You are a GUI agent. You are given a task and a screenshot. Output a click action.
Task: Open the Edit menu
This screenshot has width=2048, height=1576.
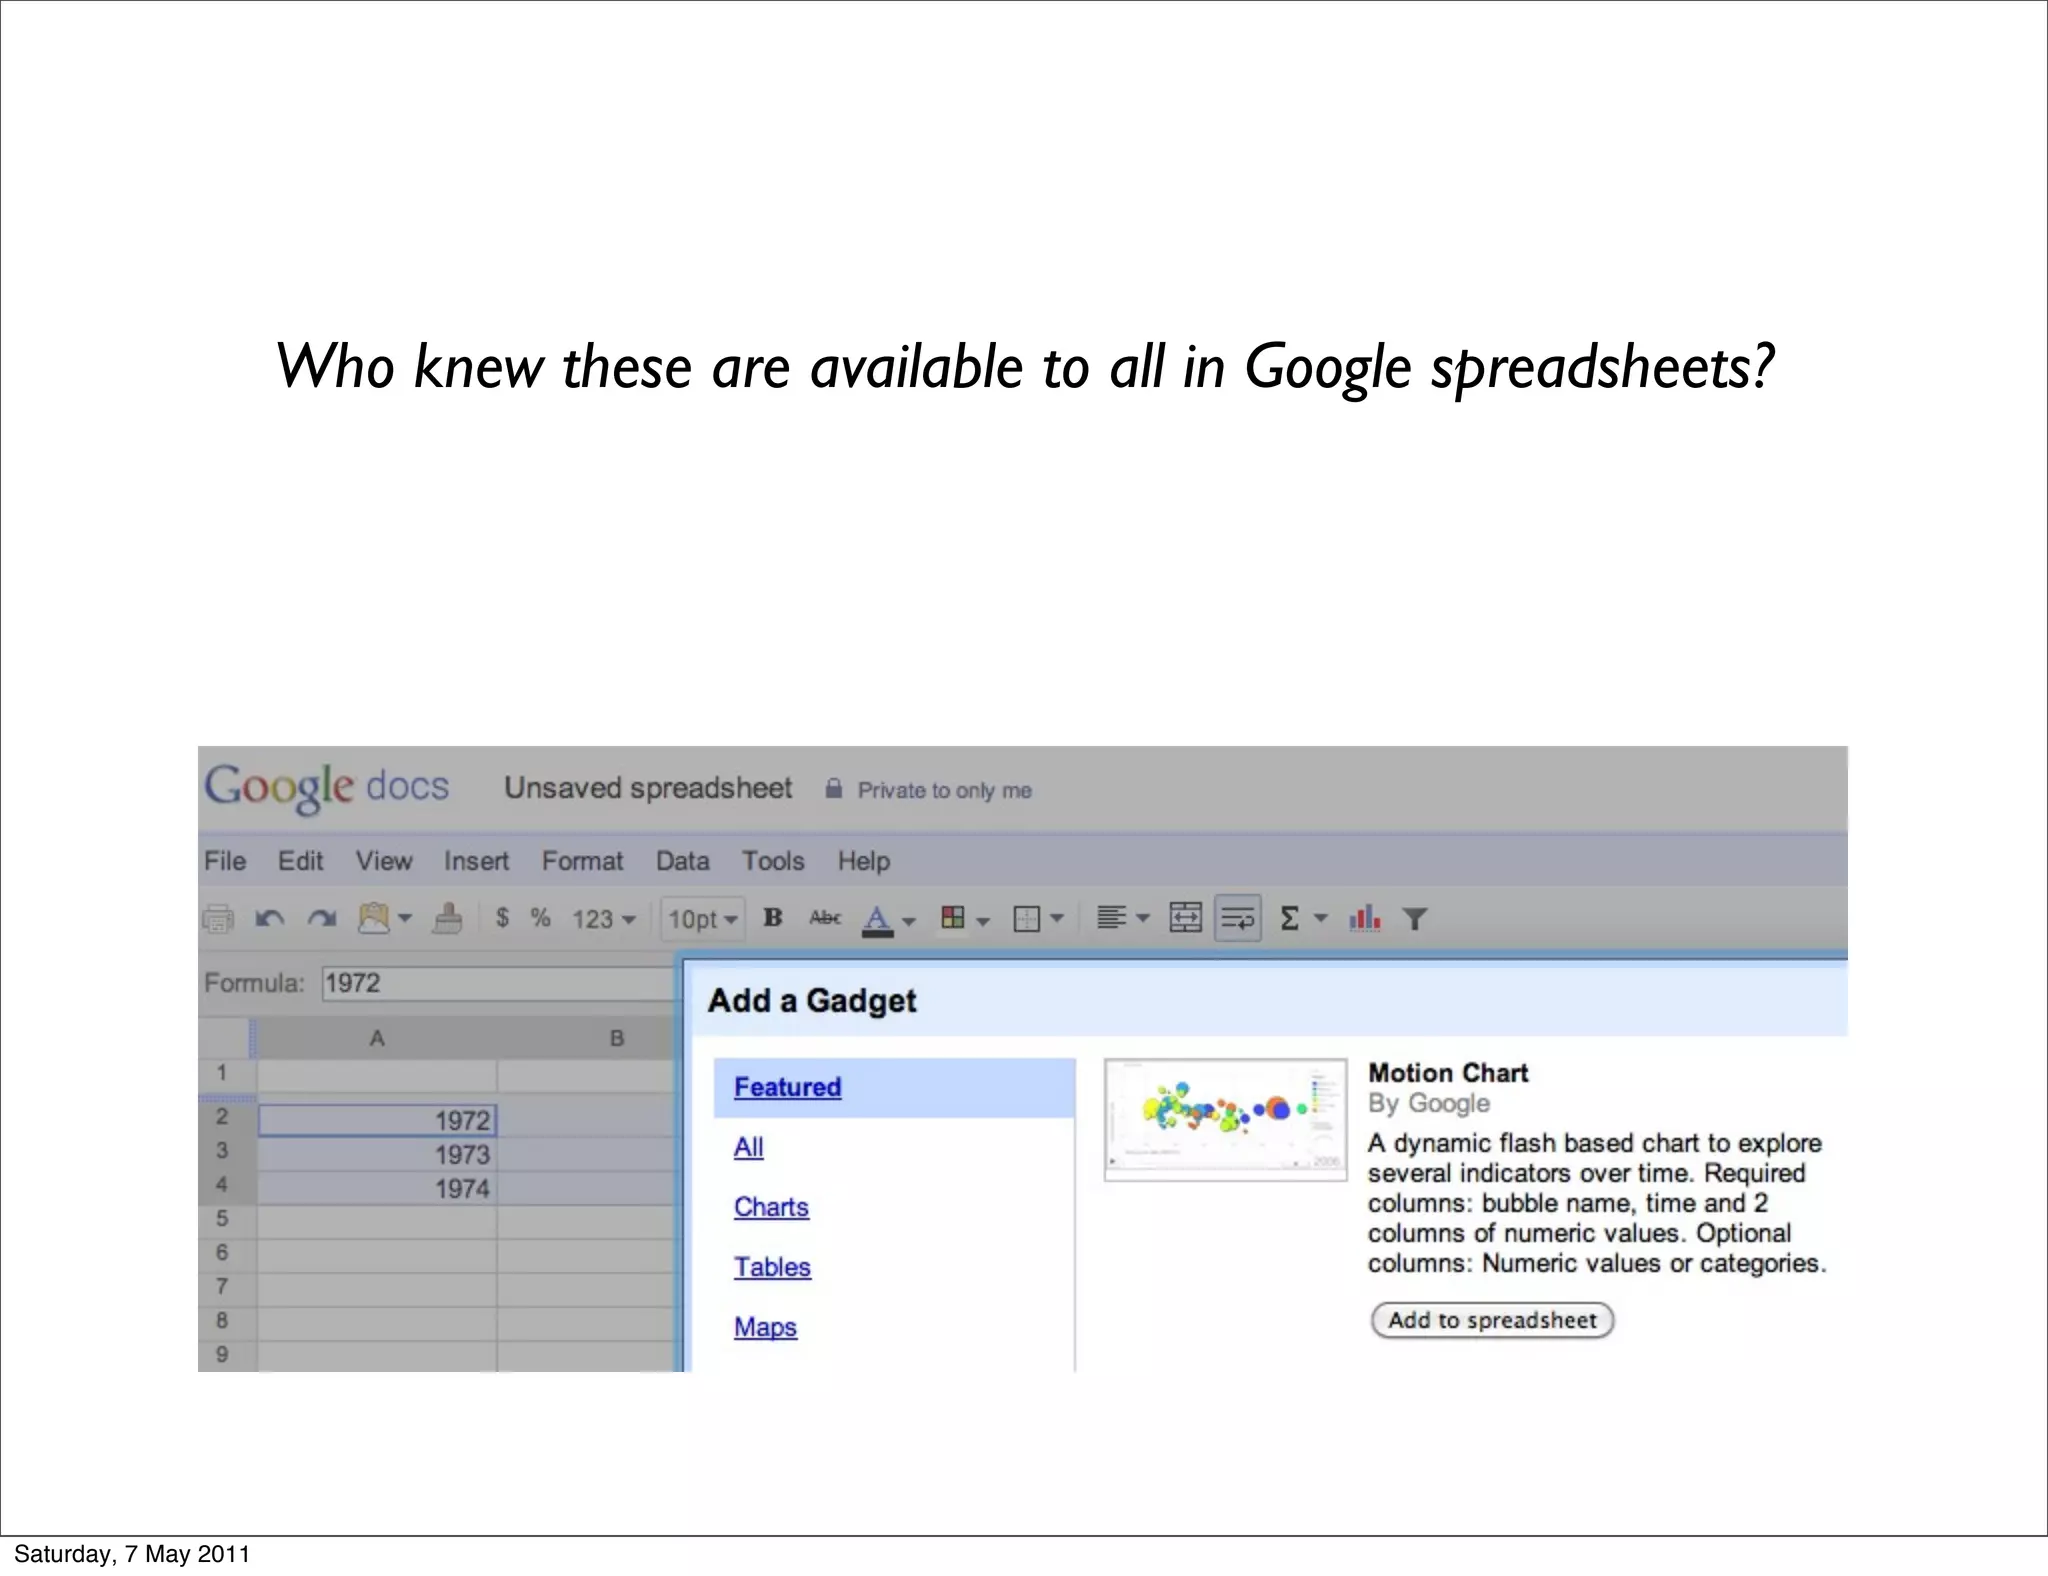click(x=300, y=861)
